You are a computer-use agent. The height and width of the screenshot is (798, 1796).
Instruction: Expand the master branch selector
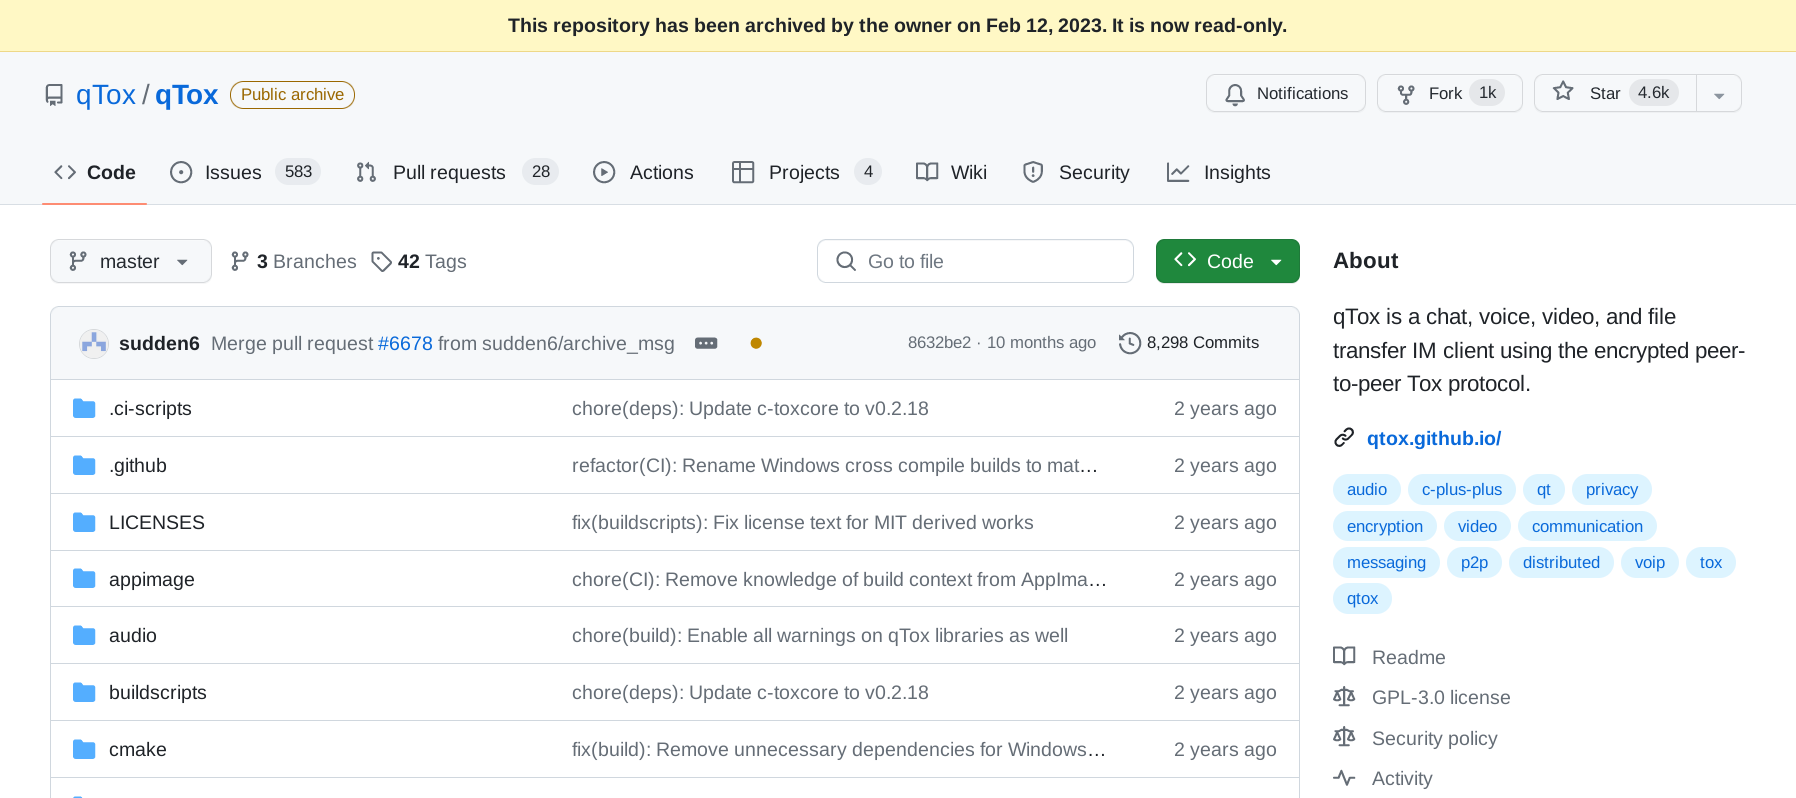pyautogui.click(x=131, y=261)
